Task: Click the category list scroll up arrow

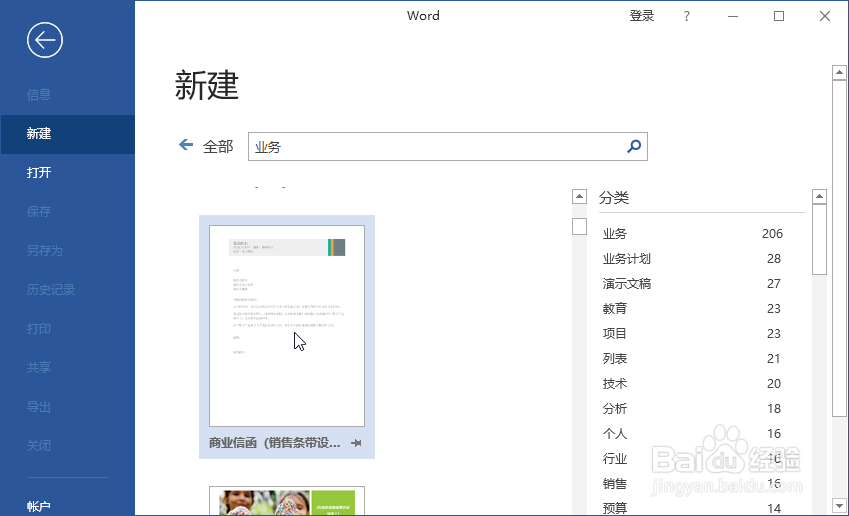Action: pyautogui.click(x=820, y=196)
